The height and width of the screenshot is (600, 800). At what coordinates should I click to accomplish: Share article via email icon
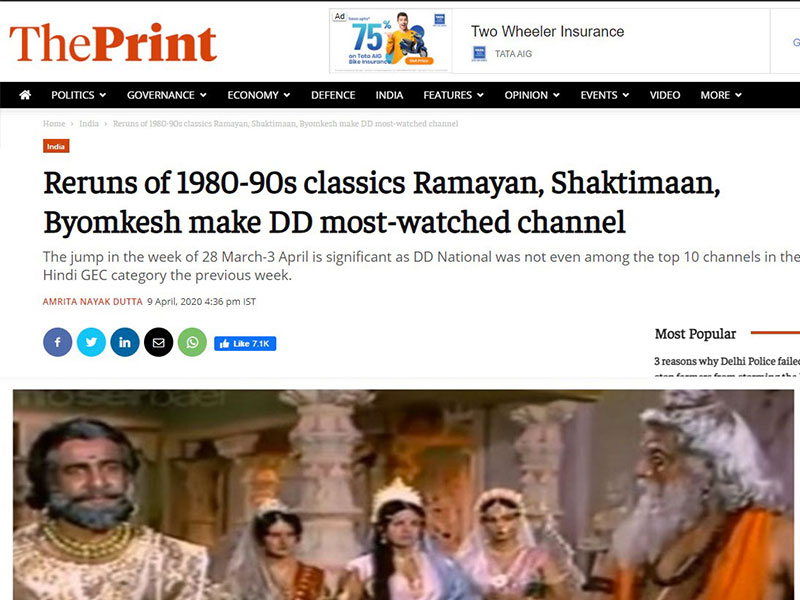[x=159, y=342]
